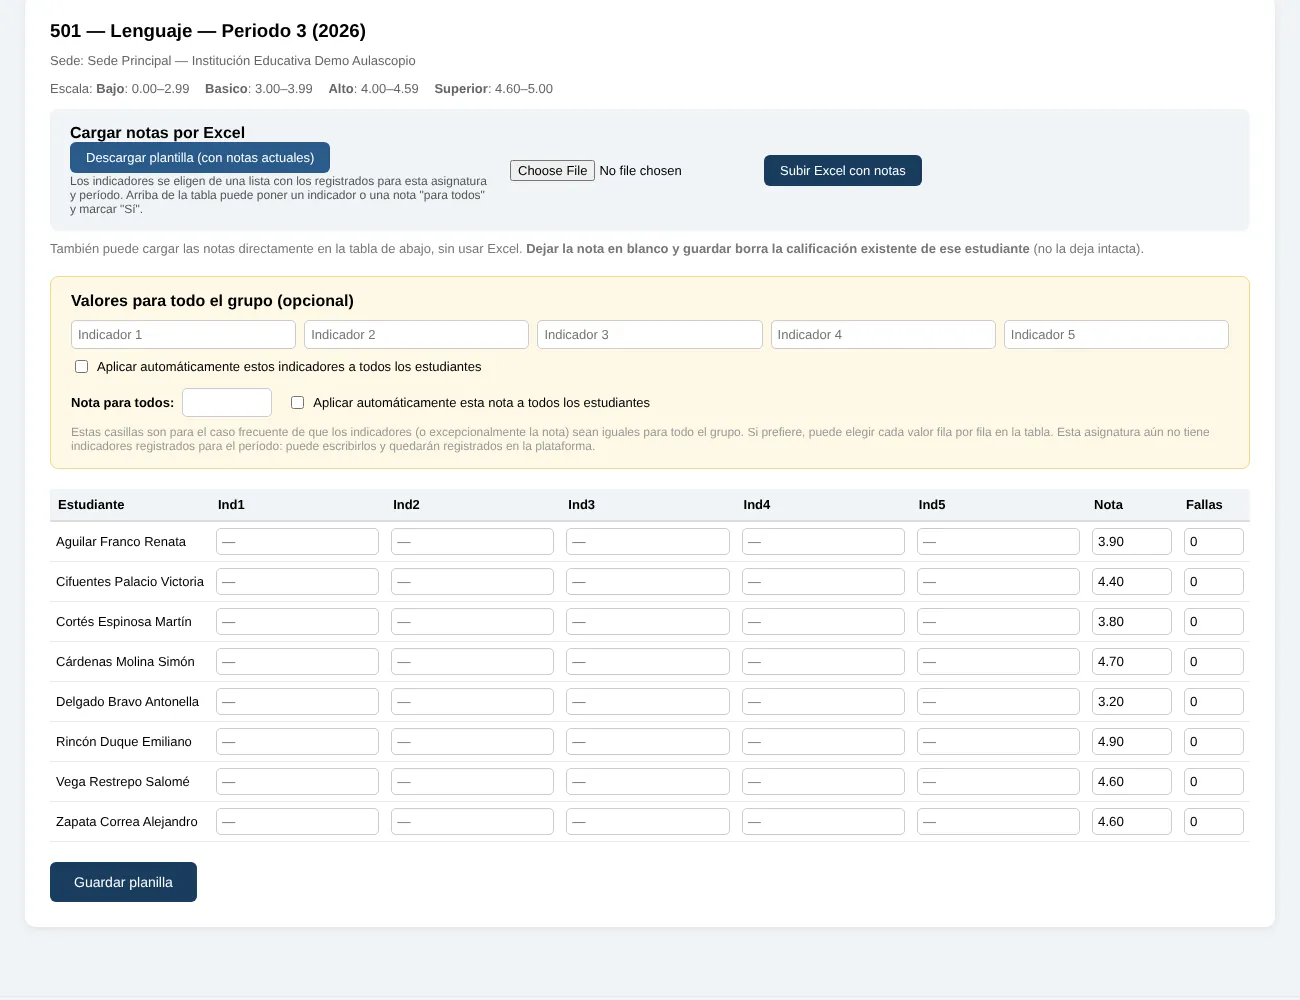Click Descargar plantilla (con notas actuales) button
This screenshot has width=1300, height=1000.
click(x=200, y=158)
